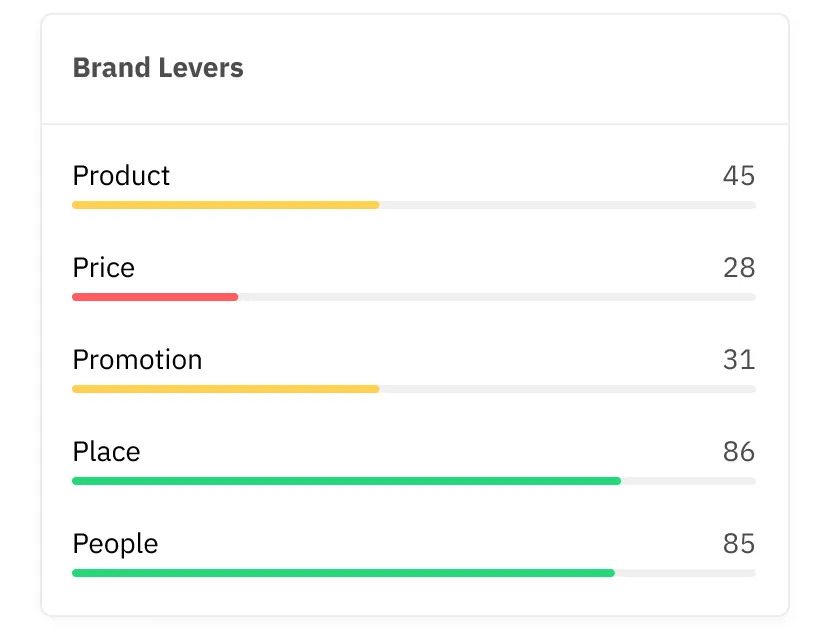Viewport: 822px width, 640px height.
Task: Click the yellow Promotion progress bar
Action: click(x=225, y=389)
